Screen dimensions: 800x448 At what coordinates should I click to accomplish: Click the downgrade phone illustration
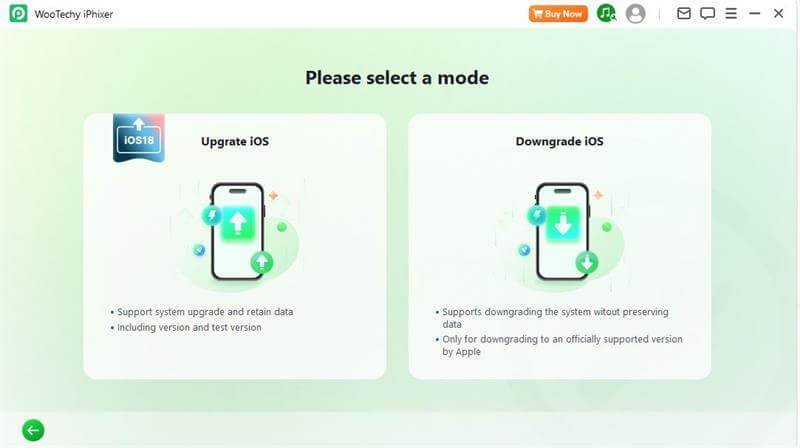pos(561,232)
